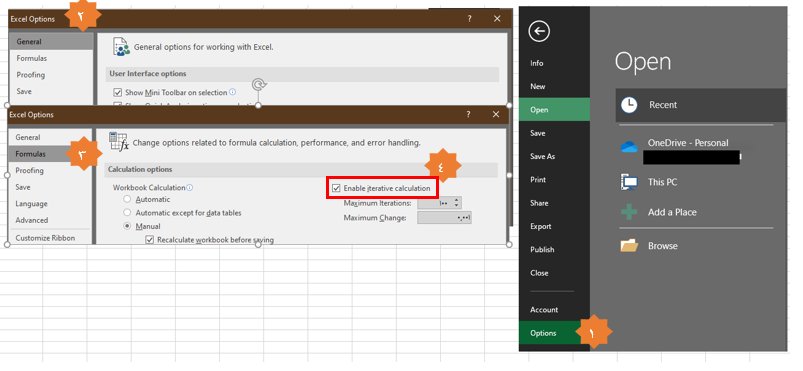803x371 pixels.
Task: Select General tab in upper Excel Options dialog
Action: pos(51,42)
